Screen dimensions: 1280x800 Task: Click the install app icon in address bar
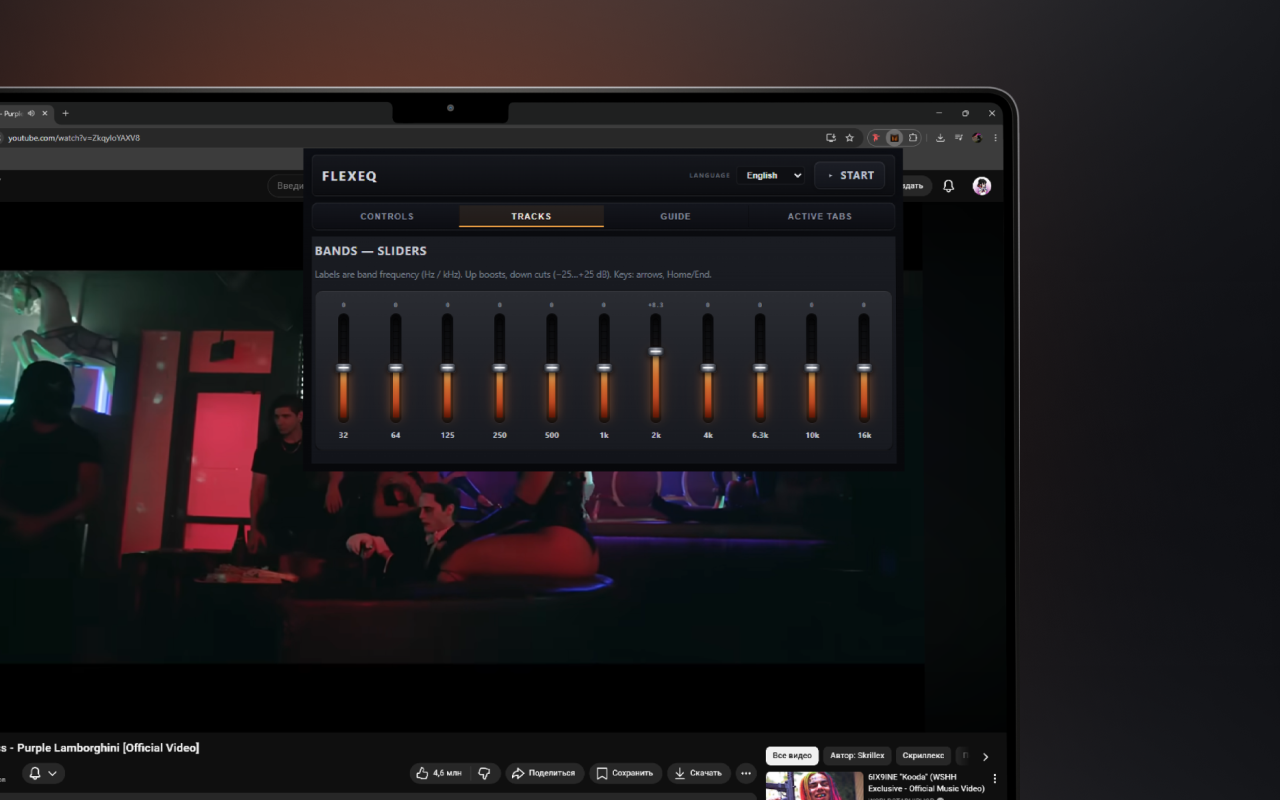(x=831, y=138)
